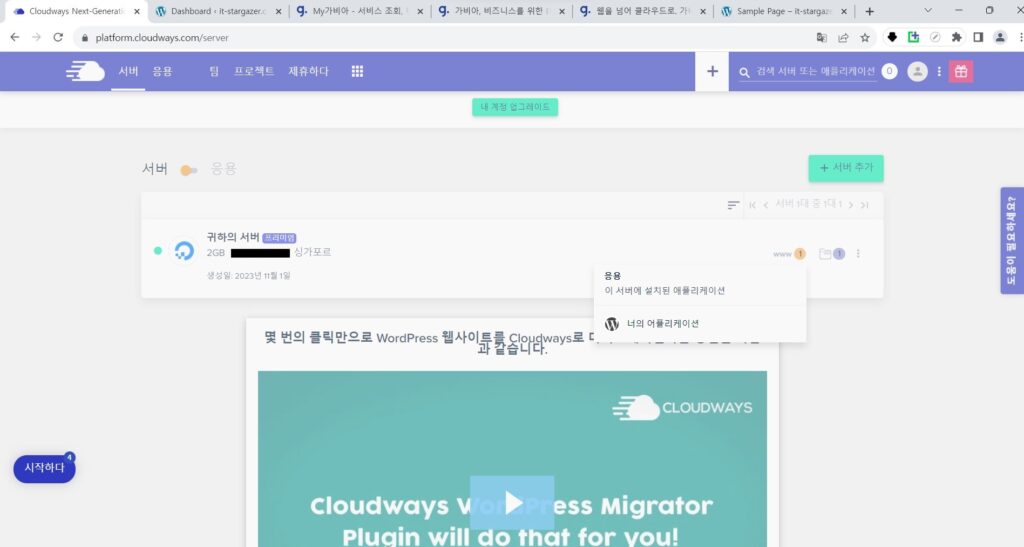Go to last page of server list

[864, 205]
